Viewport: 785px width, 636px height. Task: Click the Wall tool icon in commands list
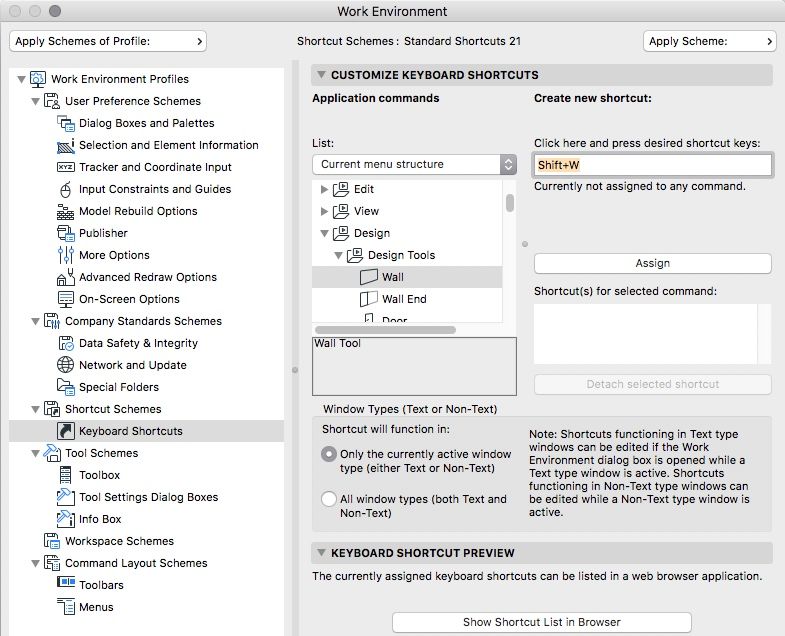point(369,277)
